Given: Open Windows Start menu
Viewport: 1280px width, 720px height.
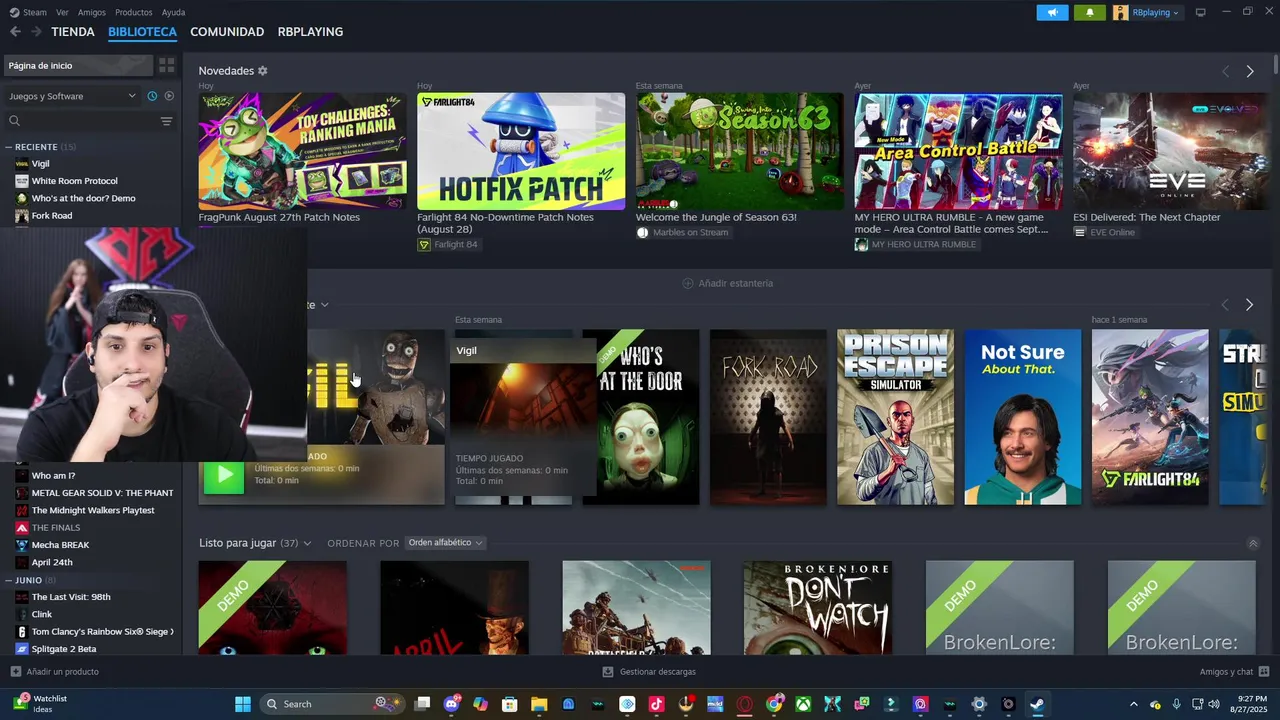Looking at the screenshot, I should (x=243, y=704).
